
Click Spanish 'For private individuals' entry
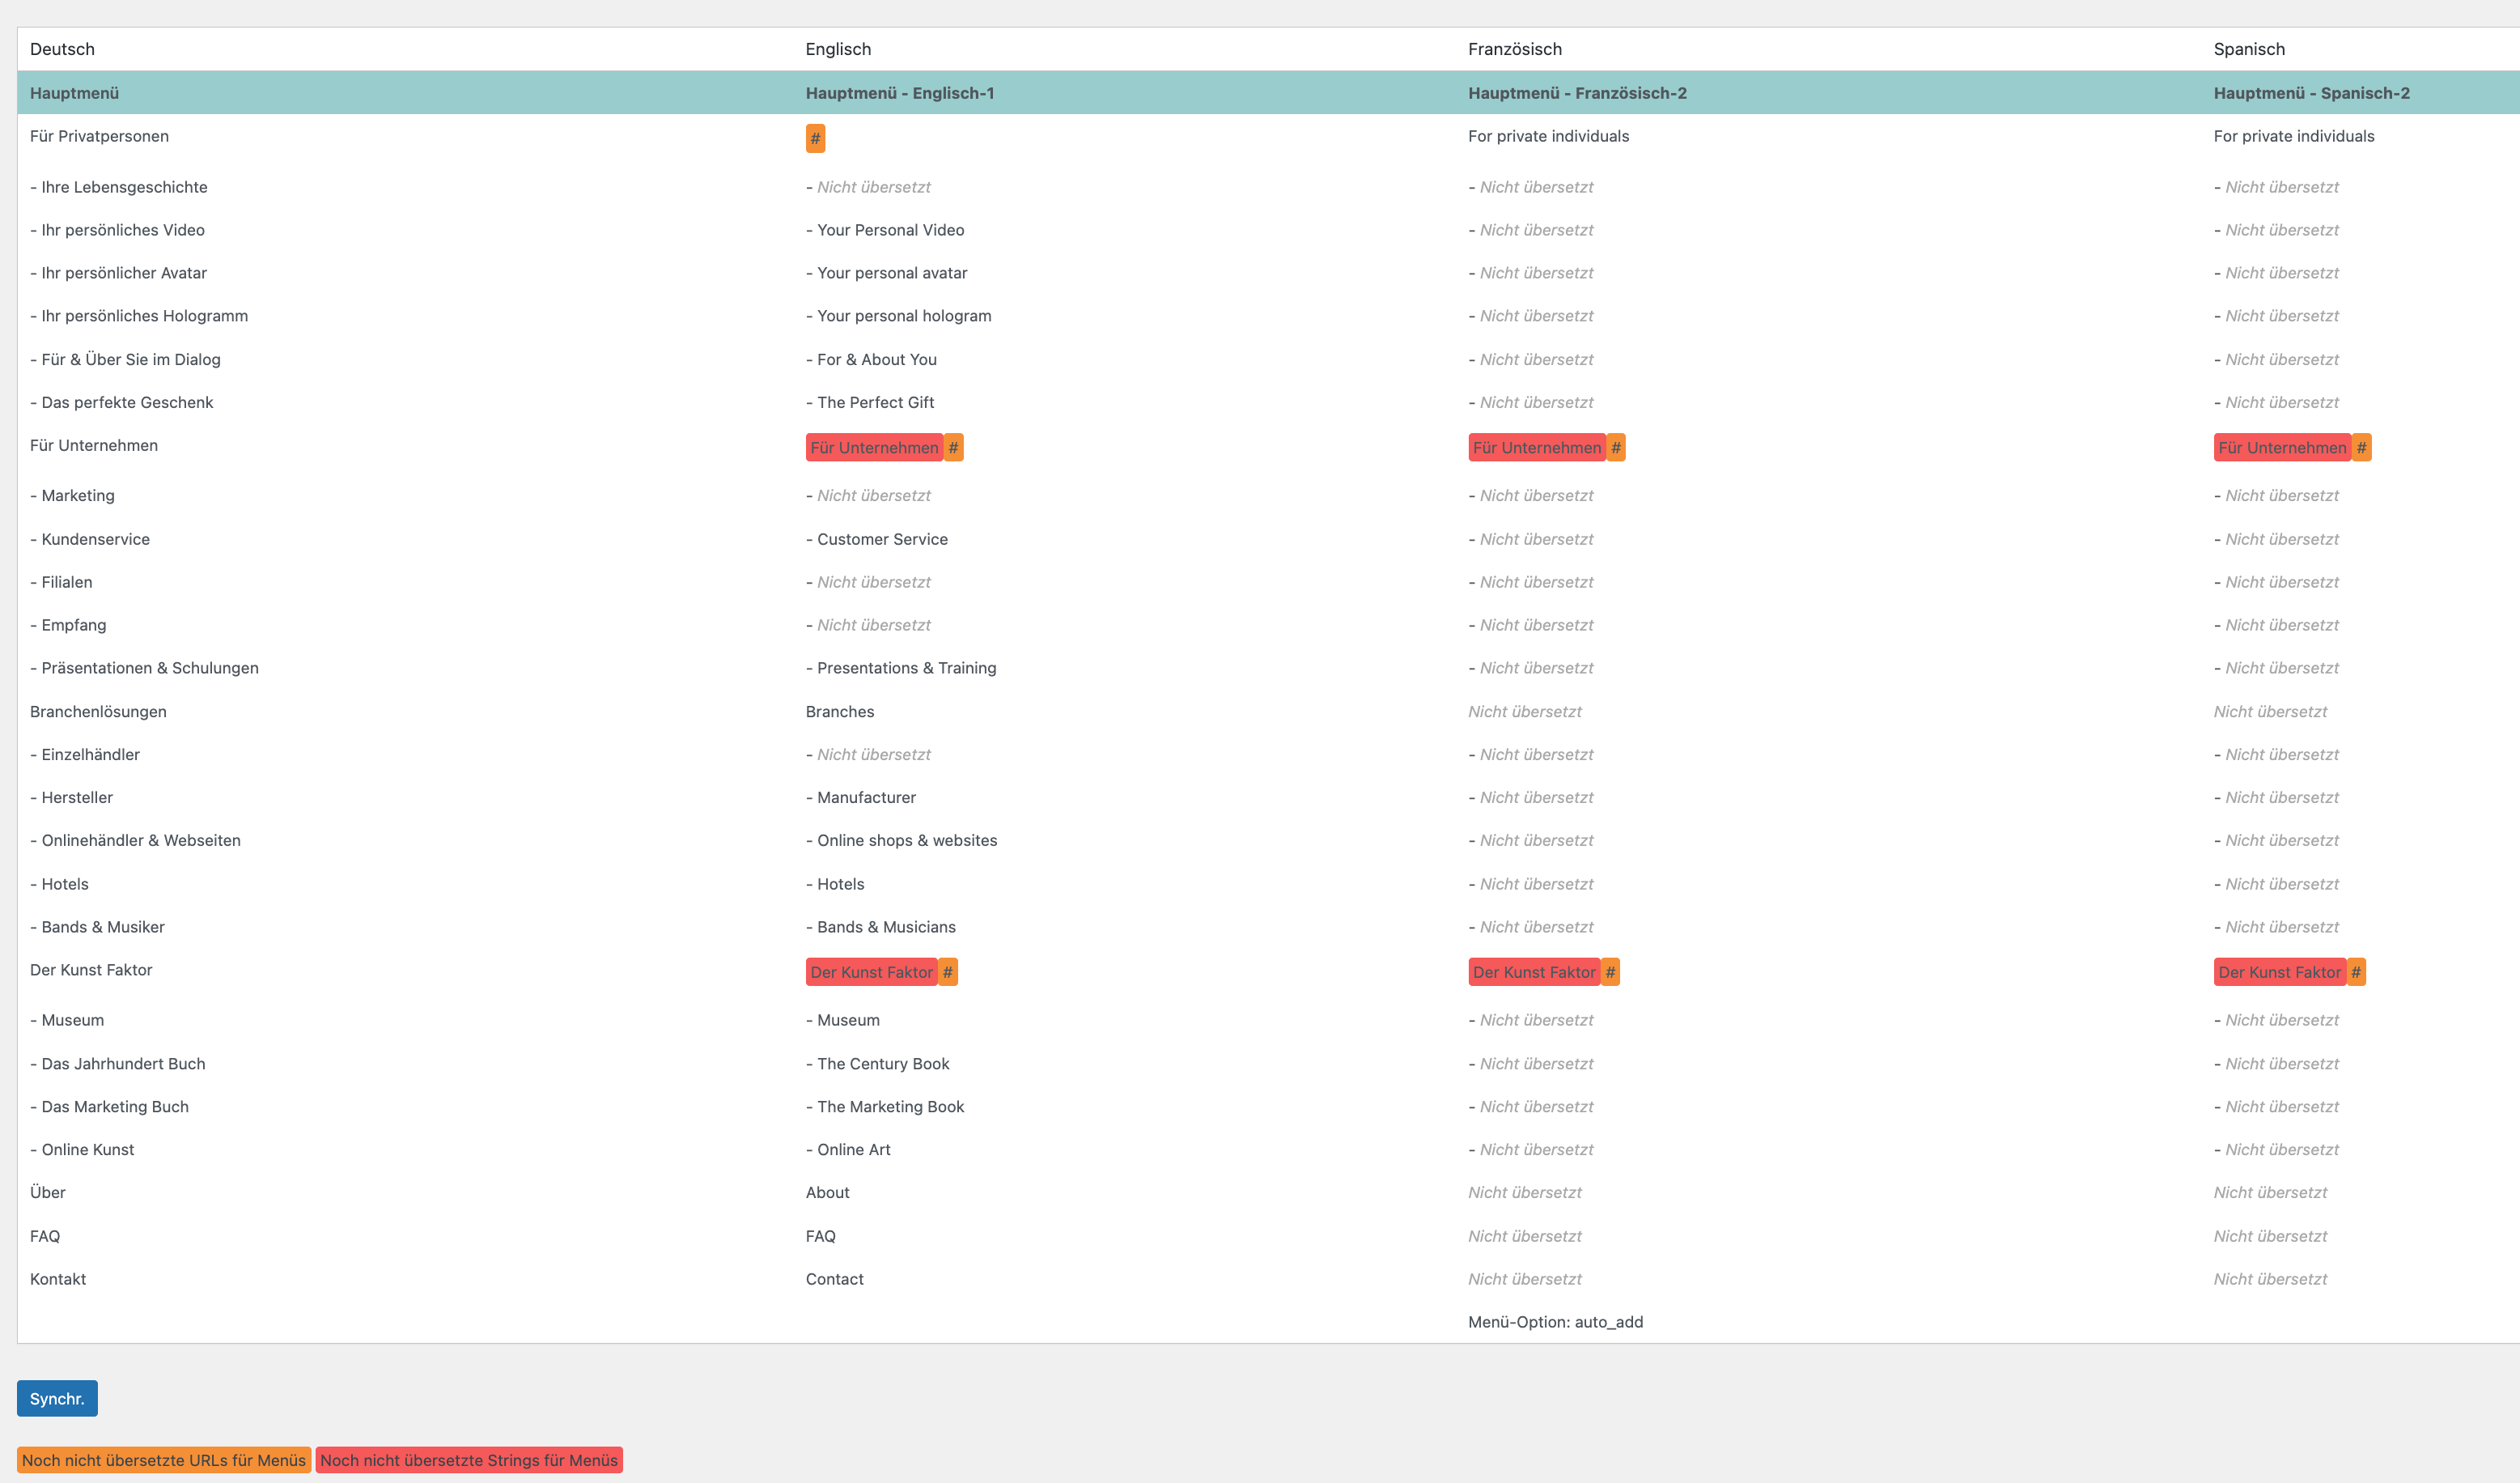click(2294, 136)
